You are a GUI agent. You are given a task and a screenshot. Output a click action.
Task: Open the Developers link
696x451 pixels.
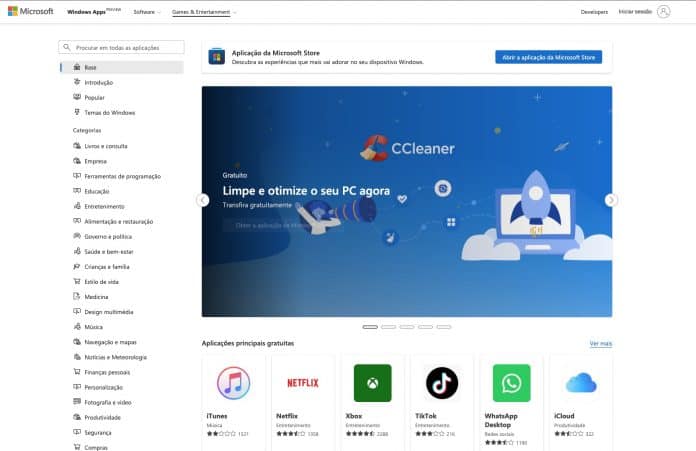click(x=594, y=12)
